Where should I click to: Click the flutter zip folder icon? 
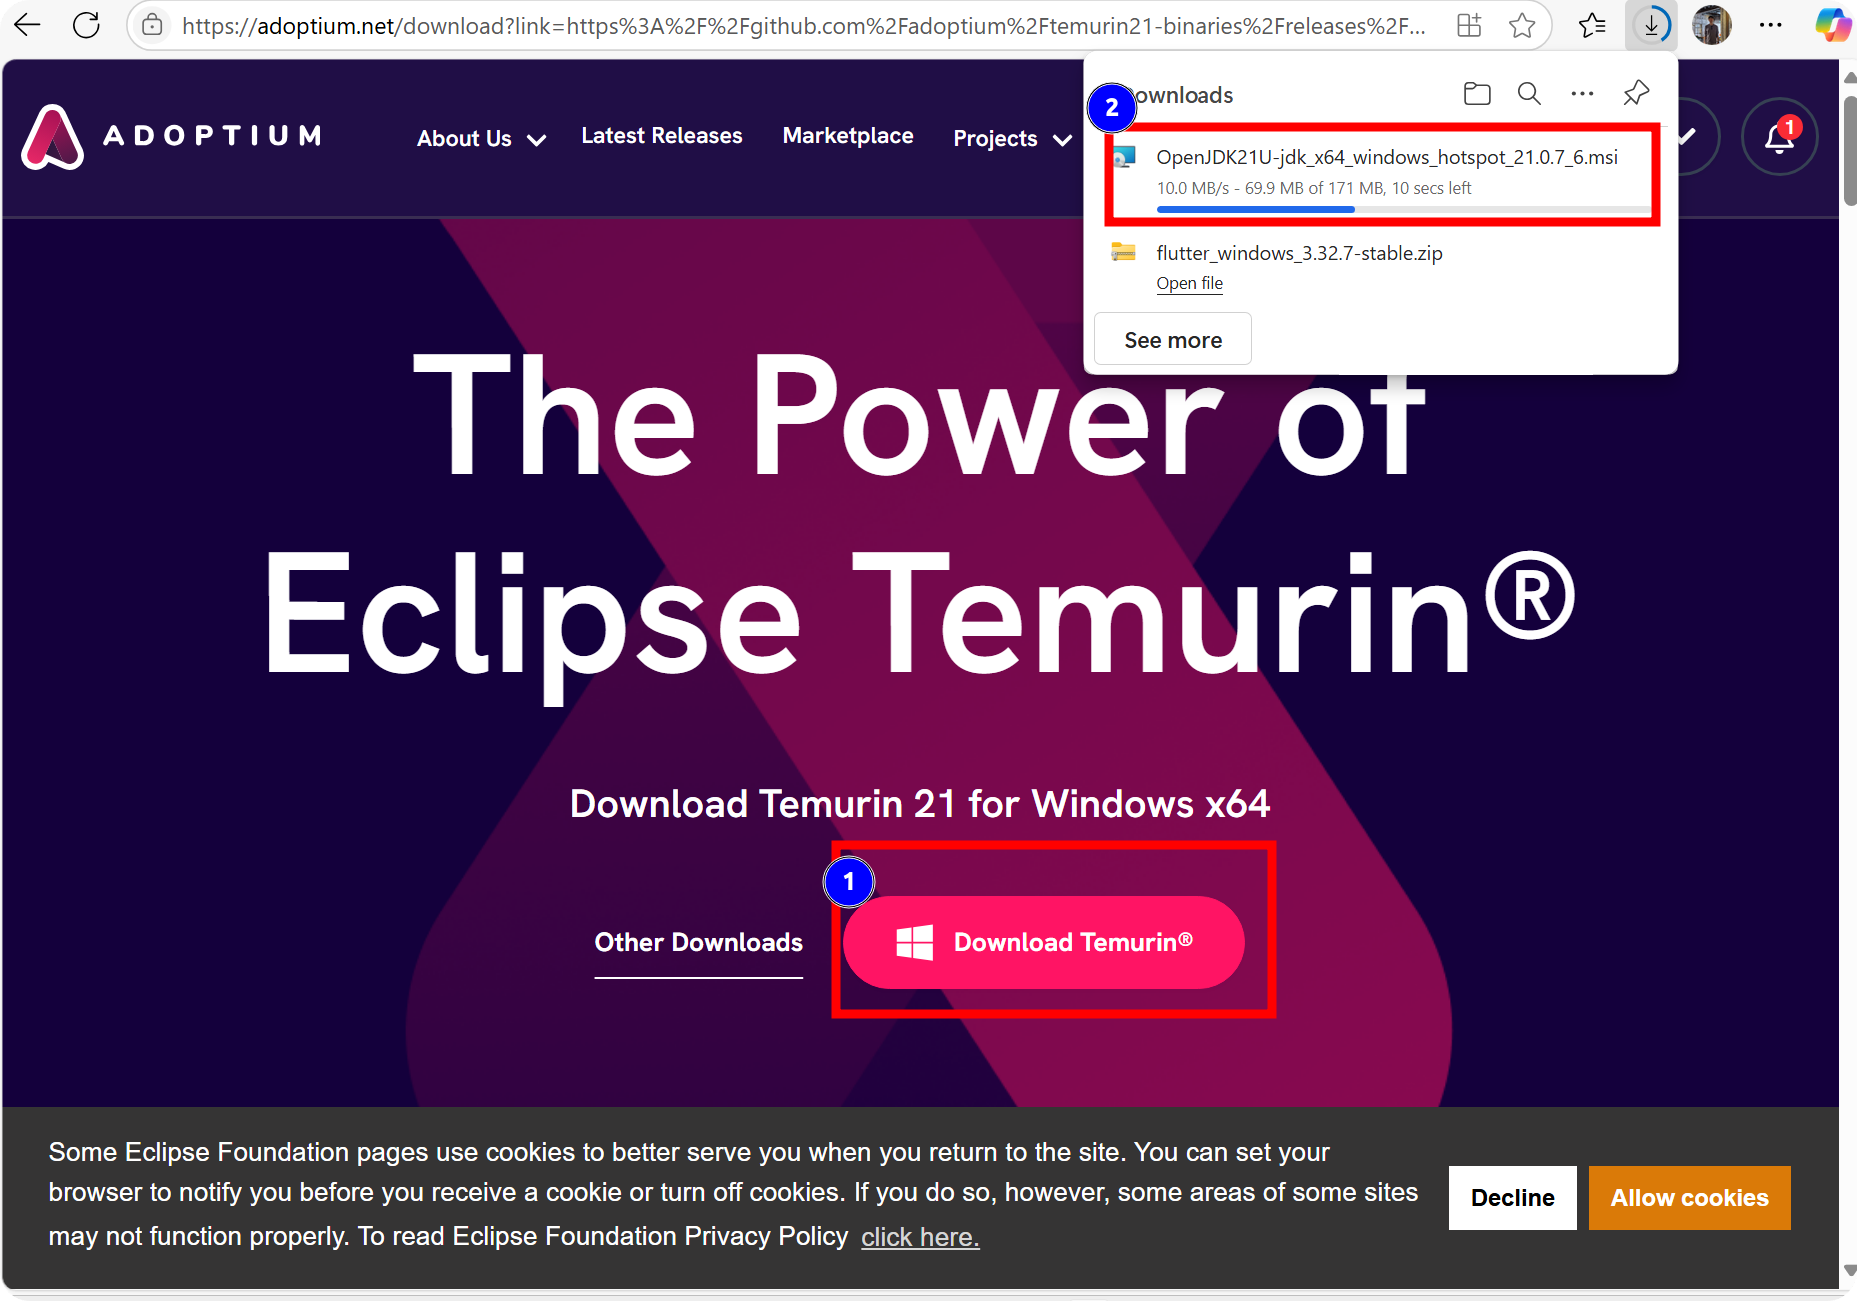(1124, 252)
